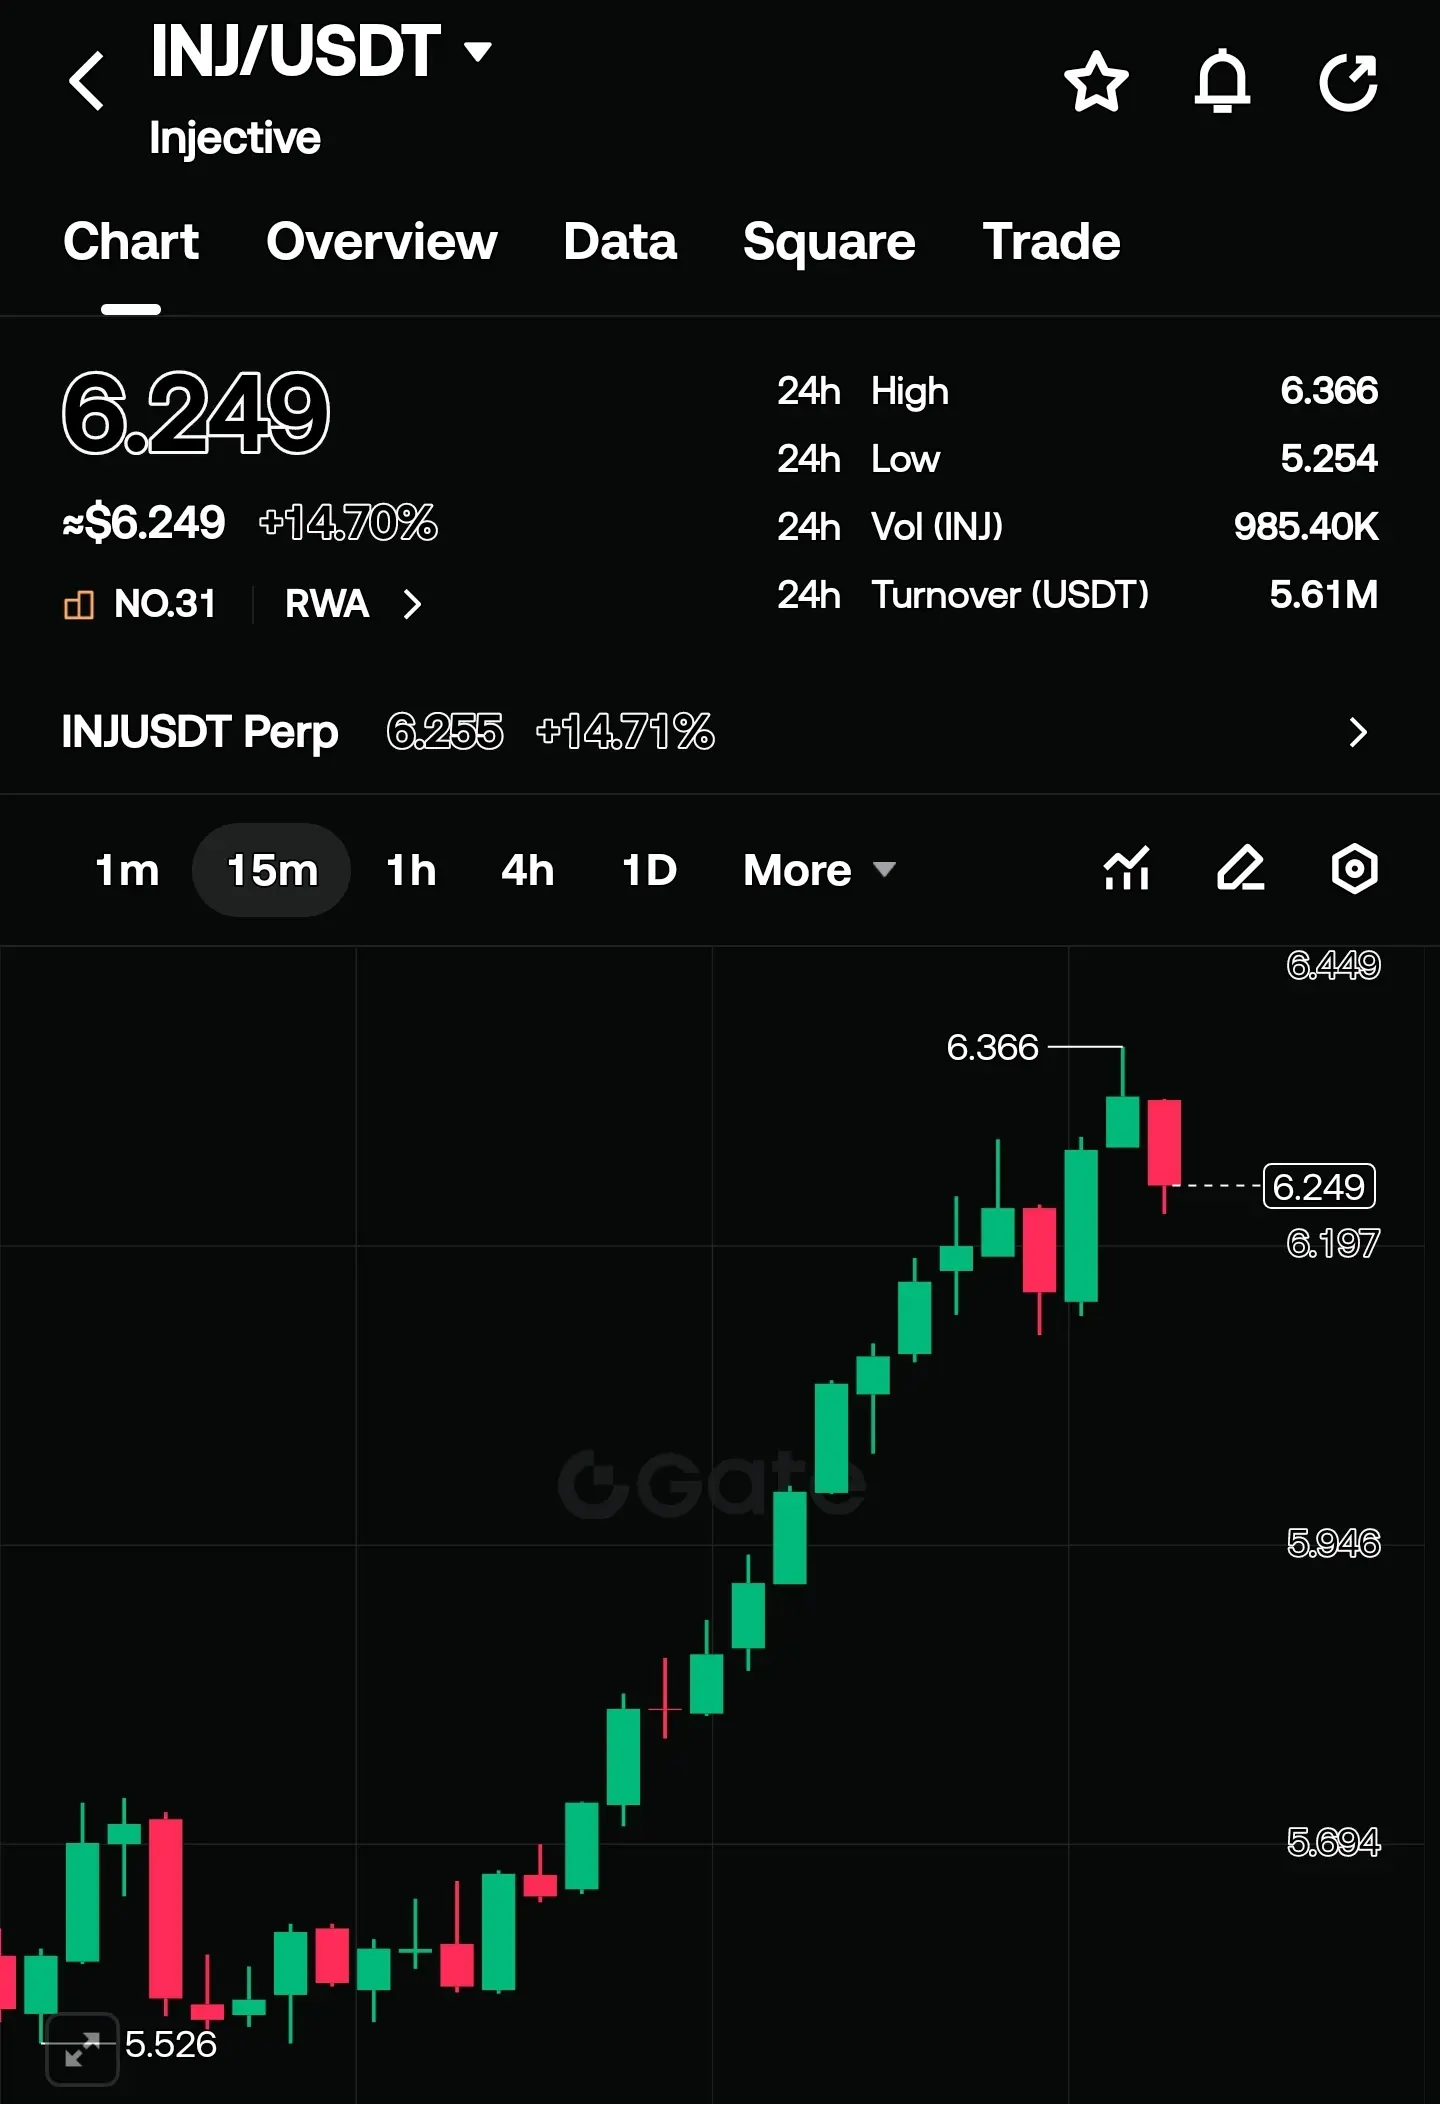Screen dimensions: 1440x2104
Task: Set a price alert using the bell icon
Action: (1222, 82)
